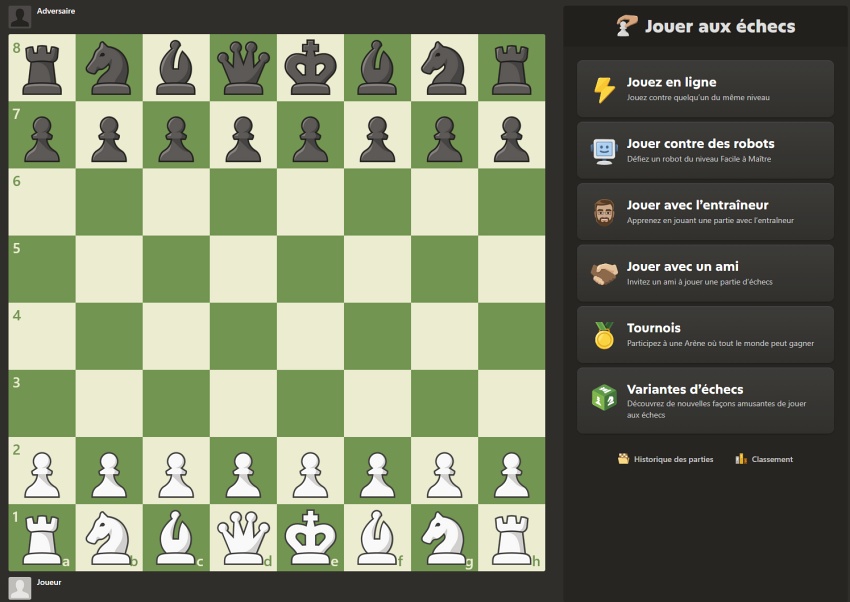Select the white pawn on d2
This screenshot has height=602, width=850.
point(243,475)
